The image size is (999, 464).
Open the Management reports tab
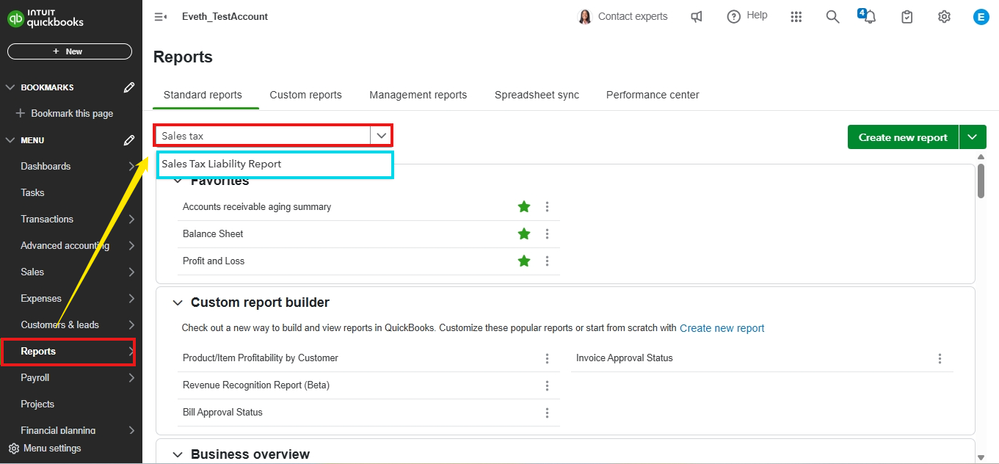(x=417, y=95)
